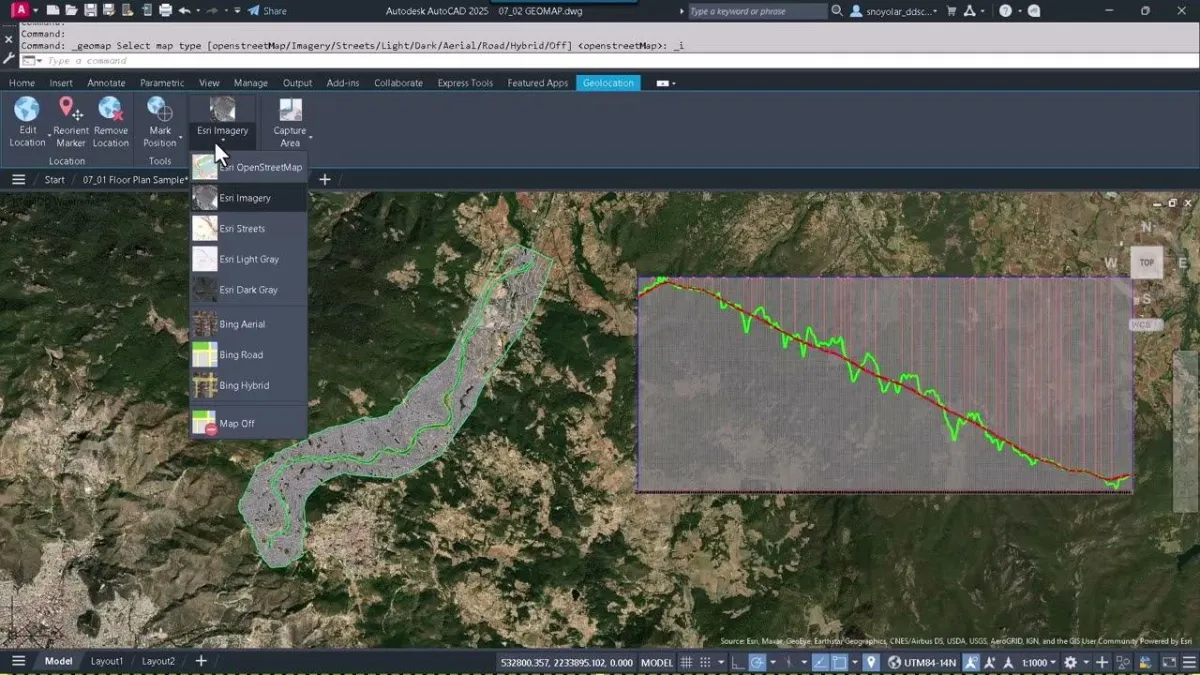Click the Plot printer icon
The height and width of the screenshot is (675, 1200).
(165, 10)
